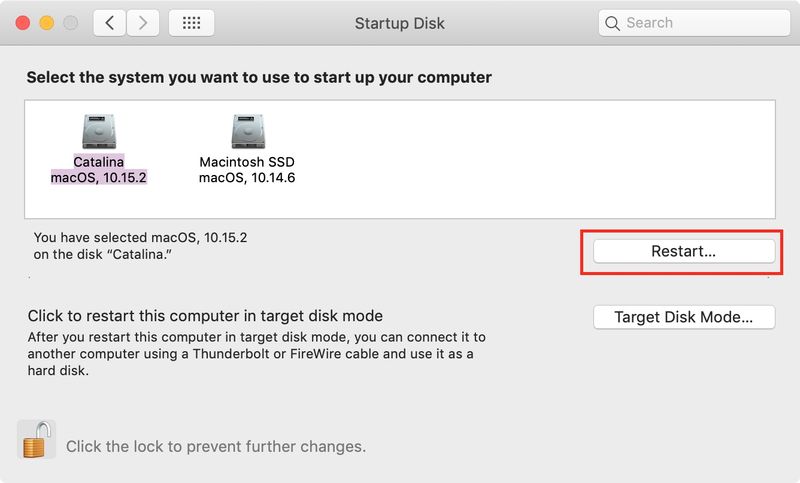
Task: Show all preferences via grid icon
Action: (x=191, y=23)
